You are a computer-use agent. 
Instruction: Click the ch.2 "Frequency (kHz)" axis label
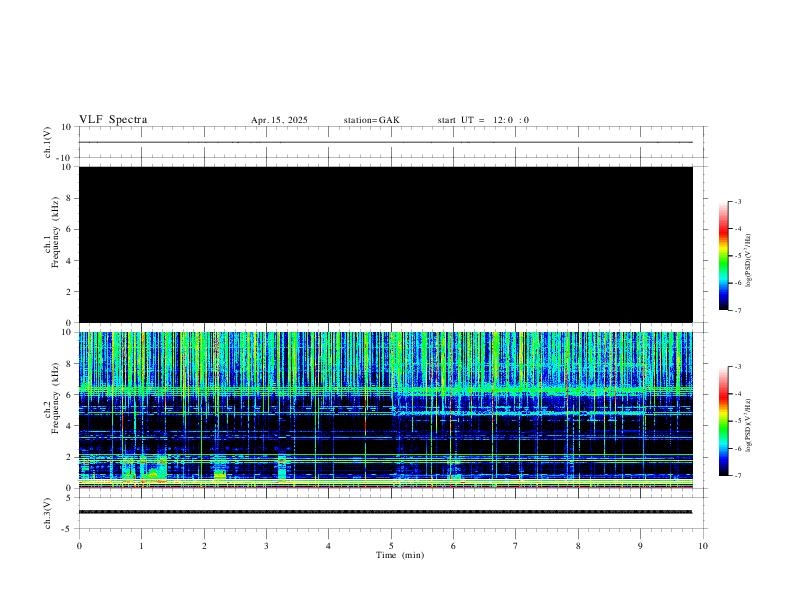coord(55,398)
